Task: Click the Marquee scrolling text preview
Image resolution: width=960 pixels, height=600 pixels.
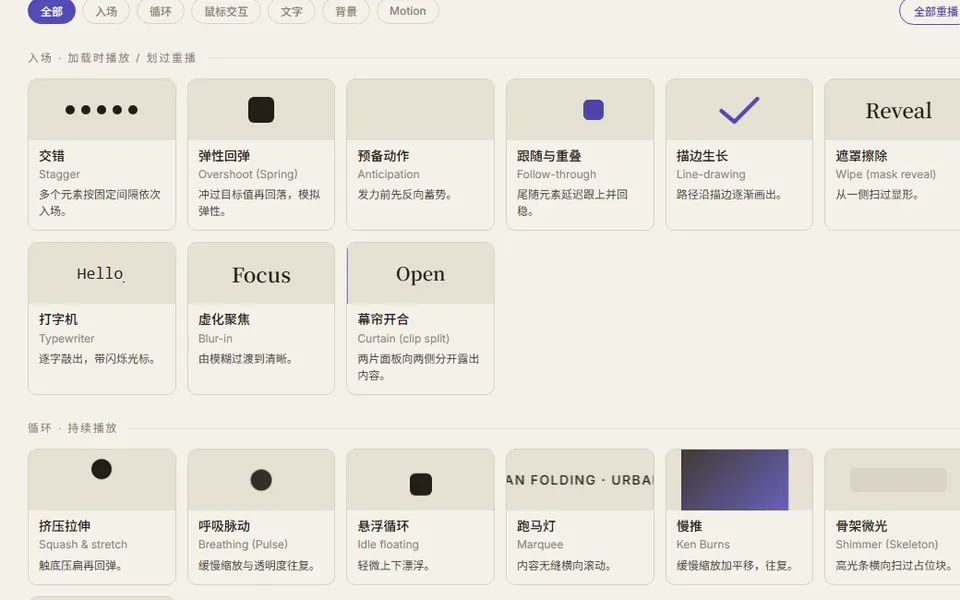Action: pyautogui.click(x=580, y=480)
